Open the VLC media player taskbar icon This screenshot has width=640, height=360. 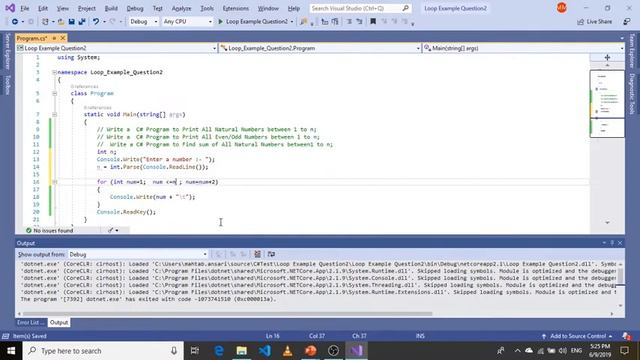click(287, 351)
